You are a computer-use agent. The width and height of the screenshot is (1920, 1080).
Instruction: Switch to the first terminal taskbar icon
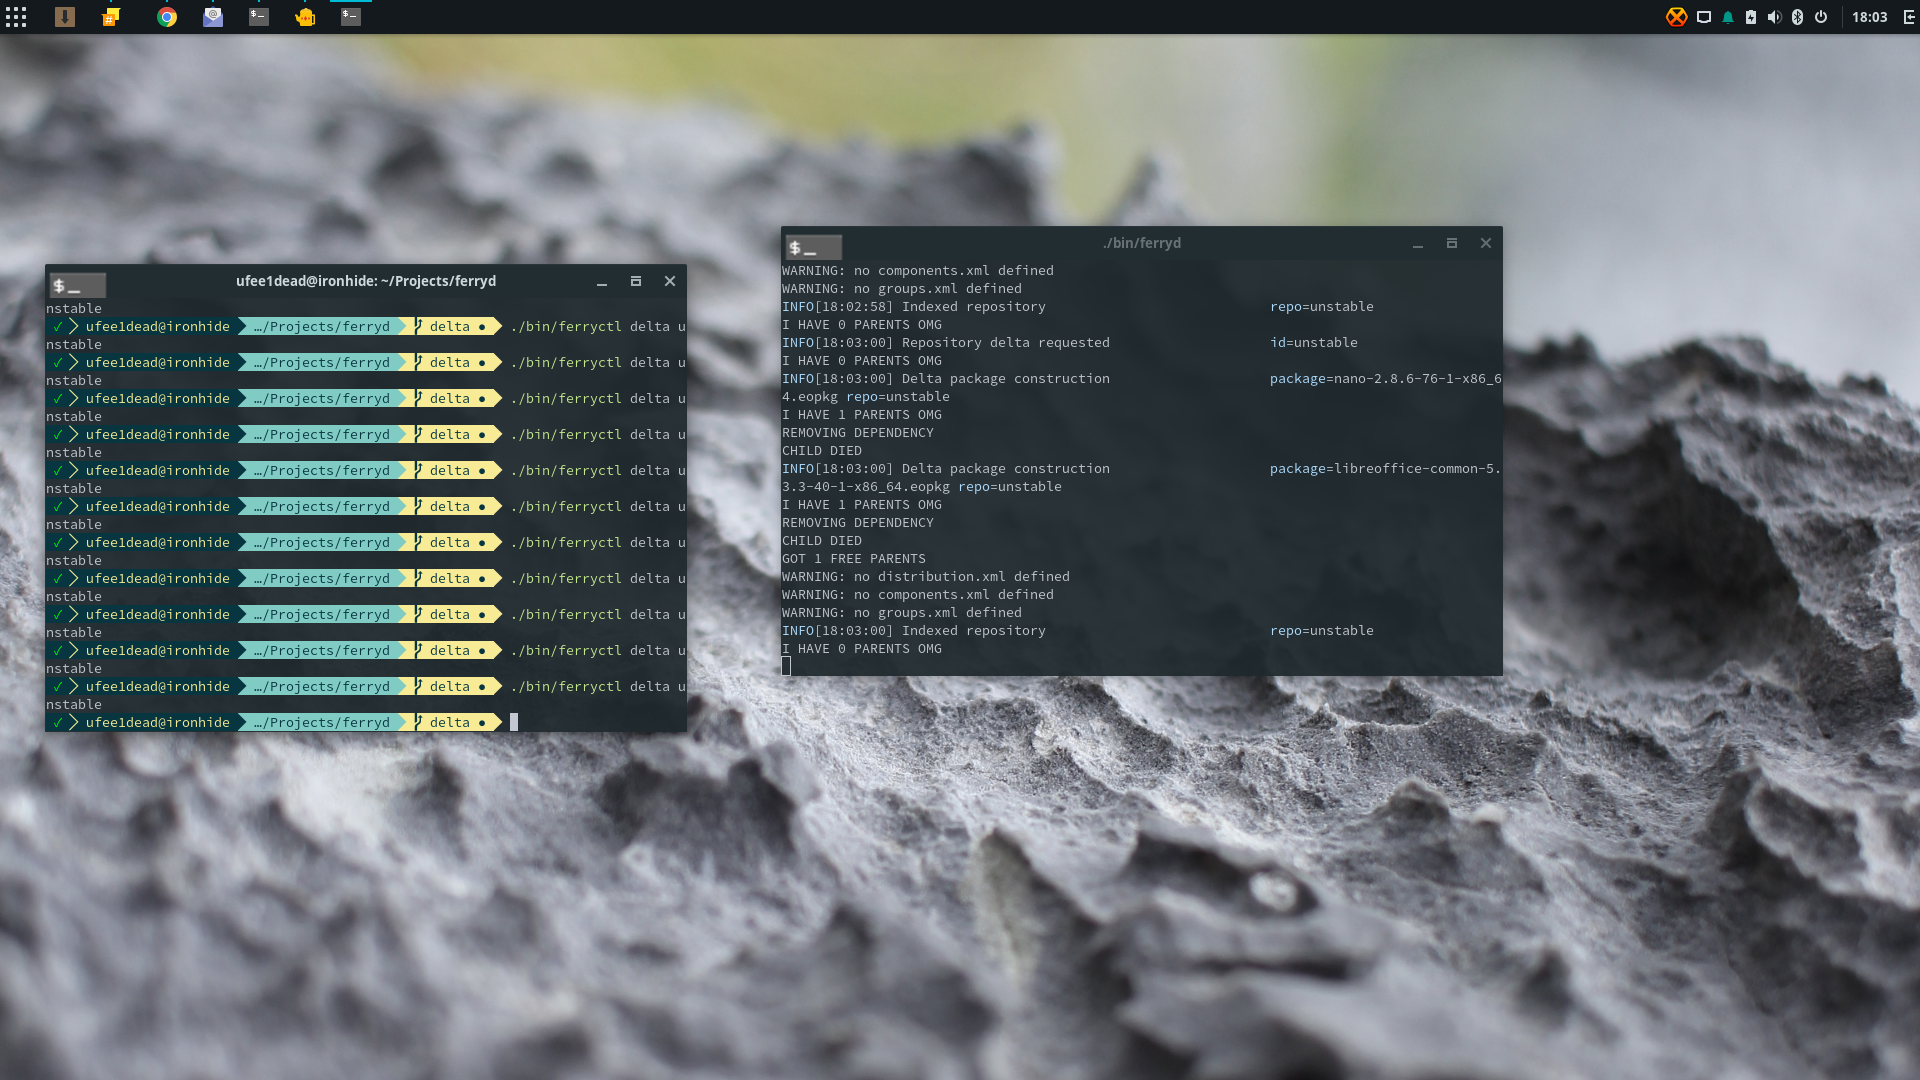259,17
